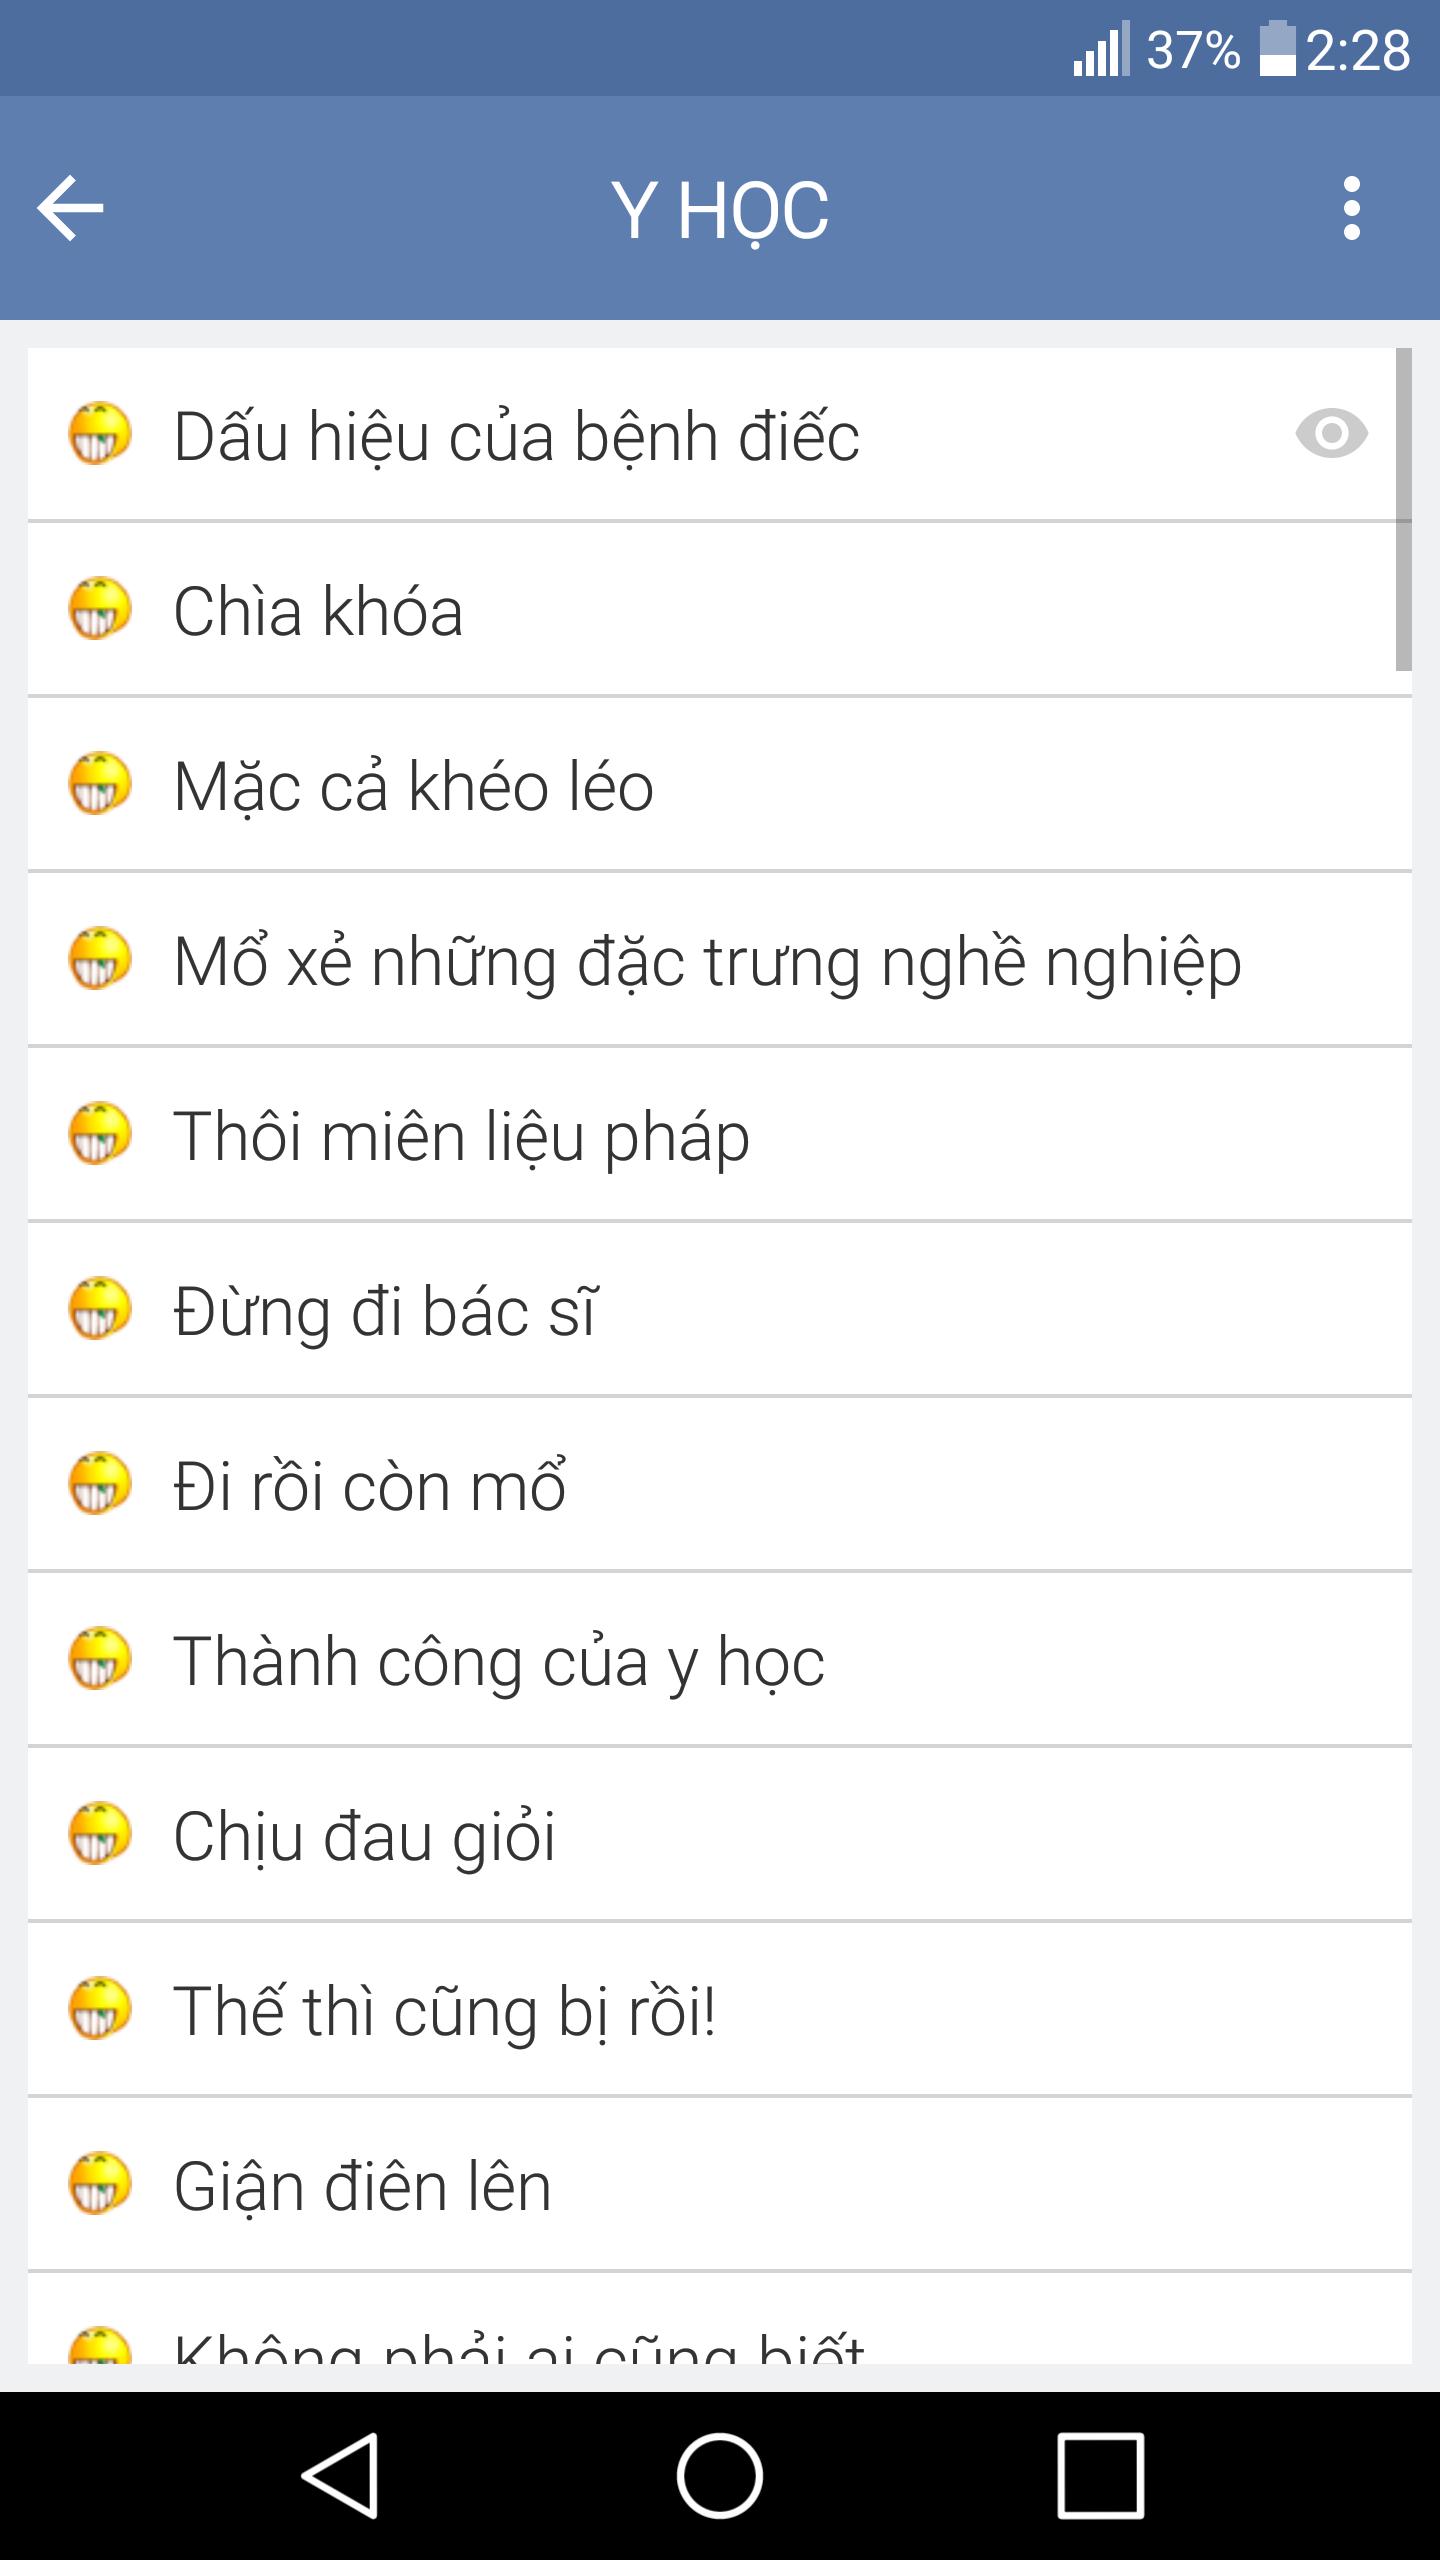This screenshot has width=1440, height=2560.
Task: Tap the eye icon on first story
Action: click(1331, 433)
